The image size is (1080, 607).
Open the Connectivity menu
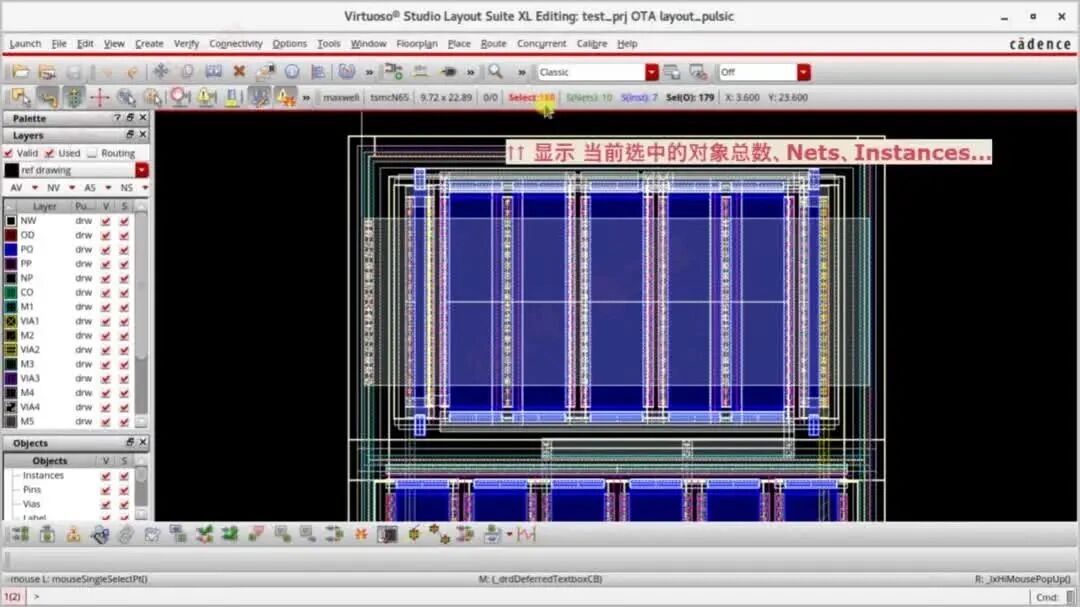tap(236, 43)
